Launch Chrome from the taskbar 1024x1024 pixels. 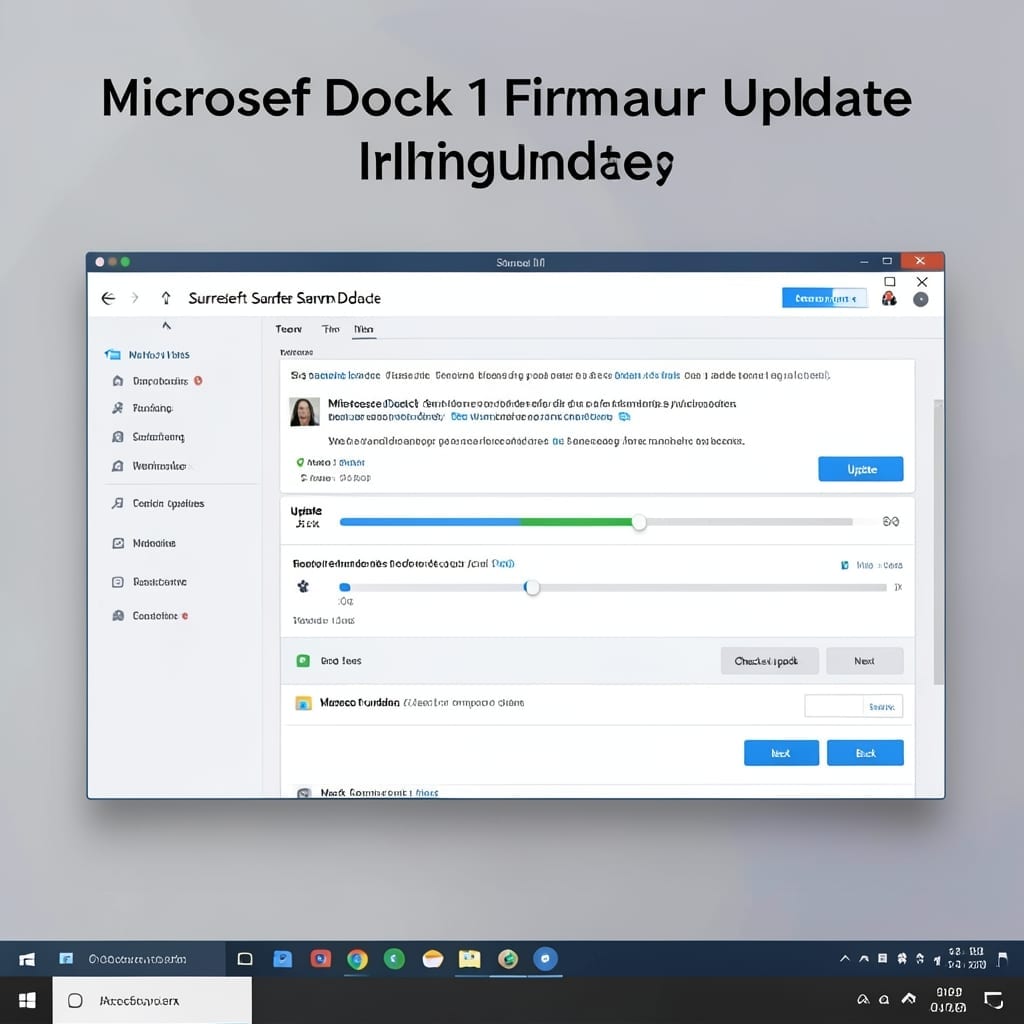click(x=357, y=959)
